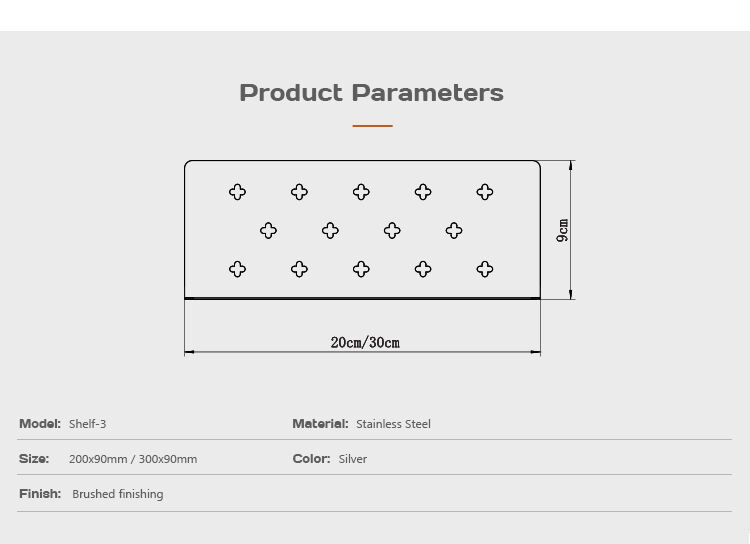Select the 20cm/30cm width dimension label
This screenshot has width=750, height=544.
pyautogui.click(x=365, y=343)
